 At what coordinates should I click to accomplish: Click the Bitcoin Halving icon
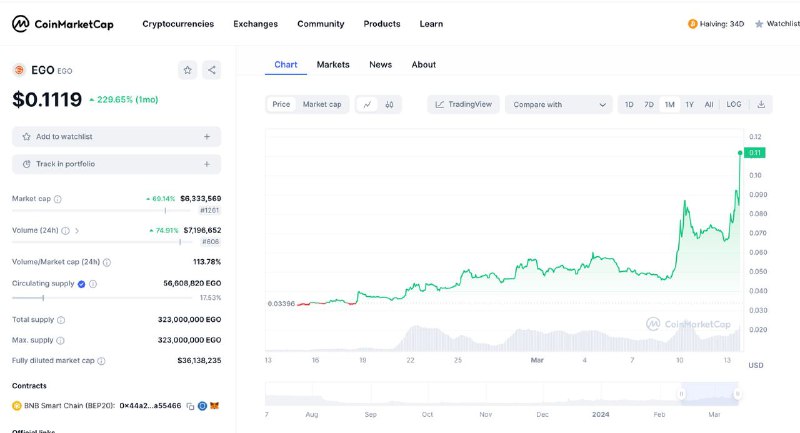tap(692, 24)
